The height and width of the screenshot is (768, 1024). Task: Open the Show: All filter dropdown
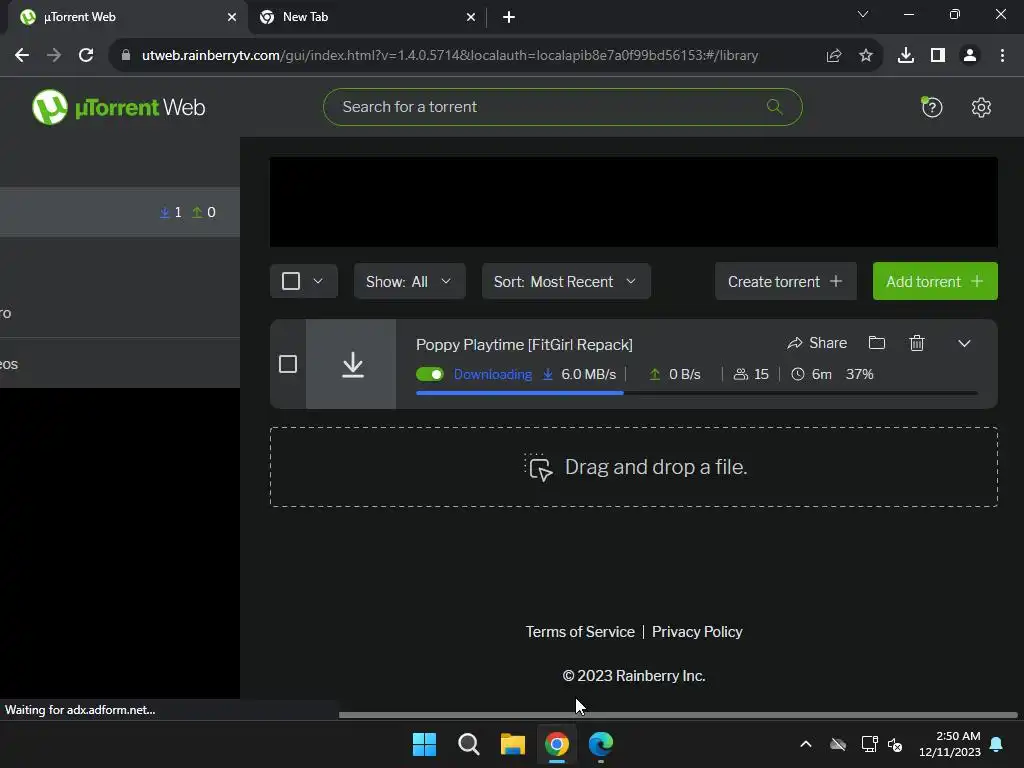tap(409, 281)
